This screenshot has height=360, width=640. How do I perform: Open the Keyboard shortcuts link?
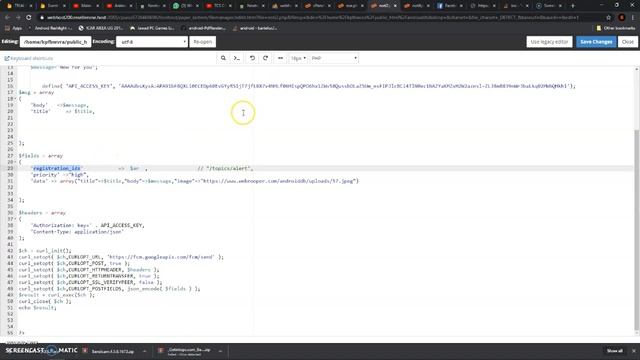[29, 58]
